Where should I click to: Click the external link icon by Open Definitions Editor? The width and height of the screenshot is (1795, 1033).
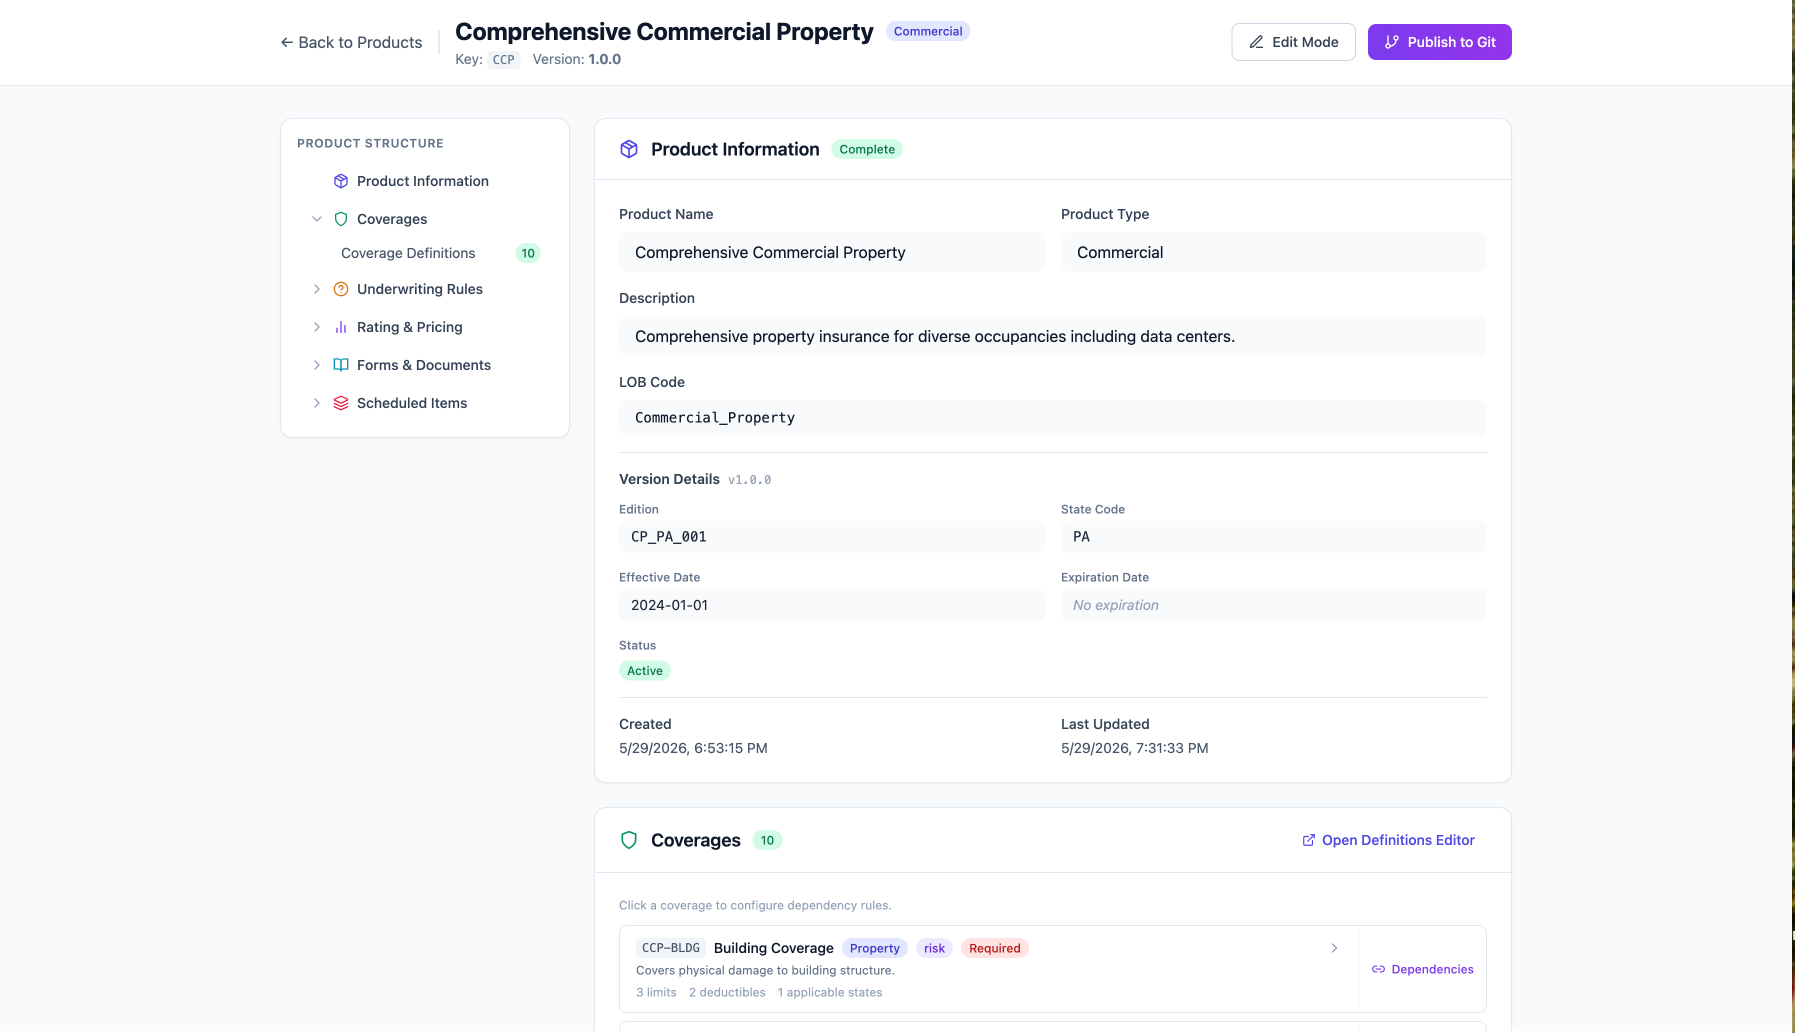click(1308, 840)
